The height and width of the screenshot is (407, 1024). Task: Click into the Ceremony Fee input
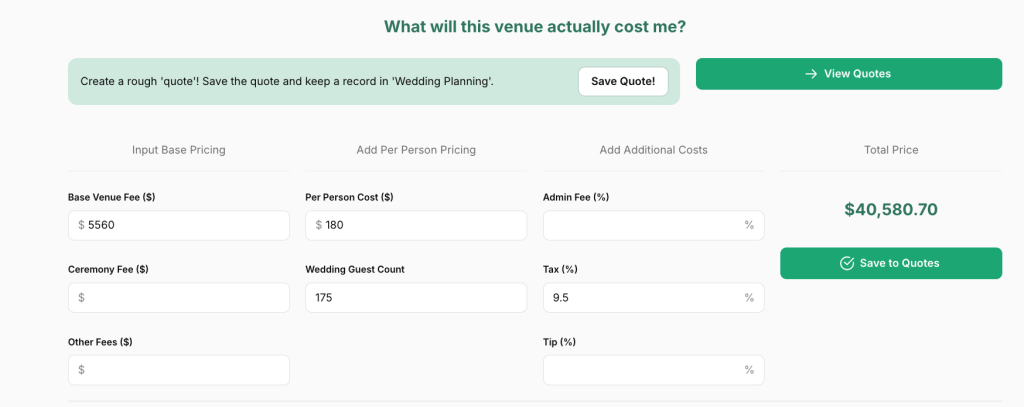point(185,298)
